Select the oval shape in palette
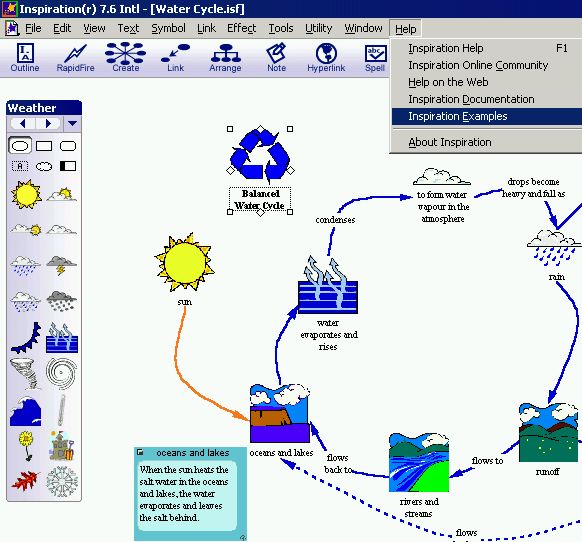 coord(20,146)
